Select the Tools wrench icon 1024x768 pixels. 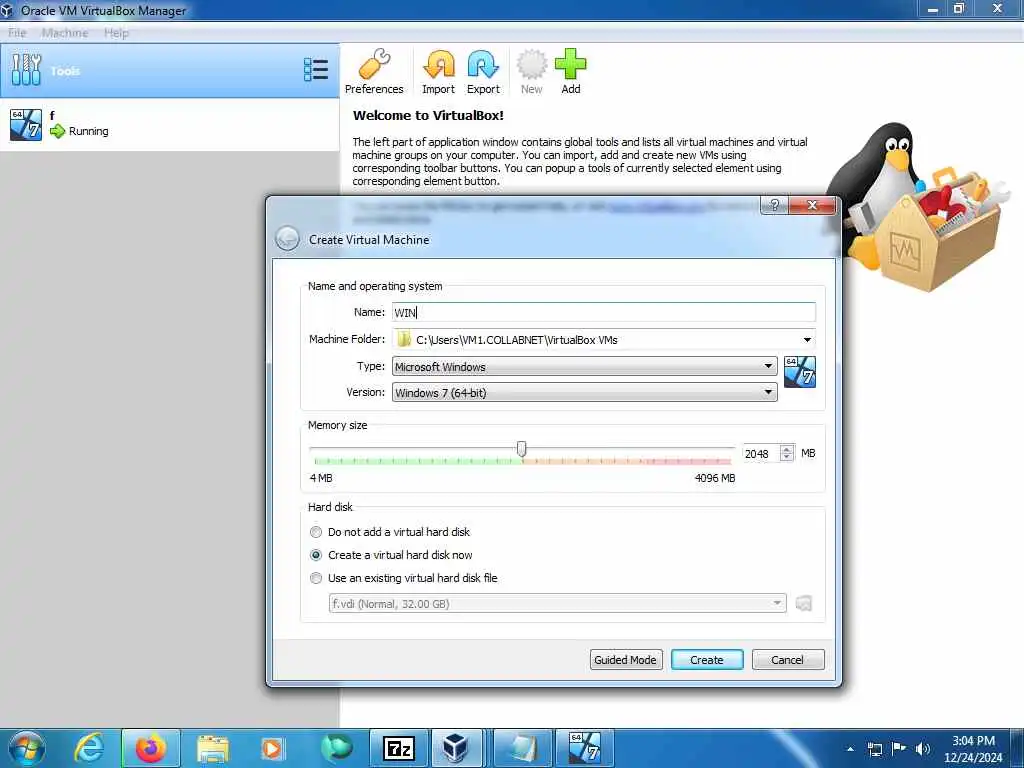27,70
